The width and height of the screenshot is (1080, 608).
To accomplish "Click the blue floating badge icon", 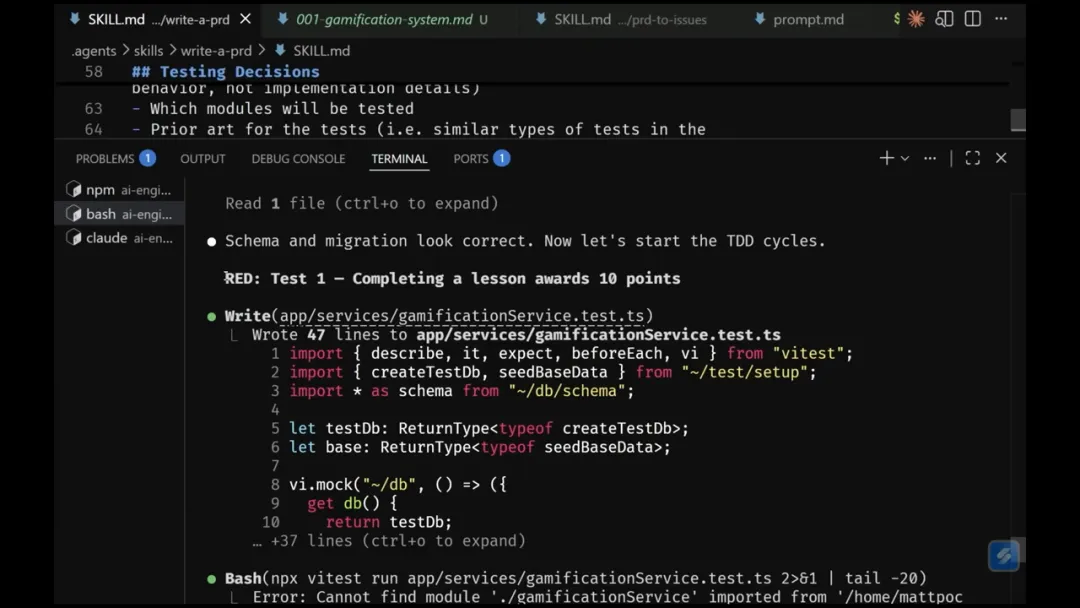I will click(x=1004, y=556).
